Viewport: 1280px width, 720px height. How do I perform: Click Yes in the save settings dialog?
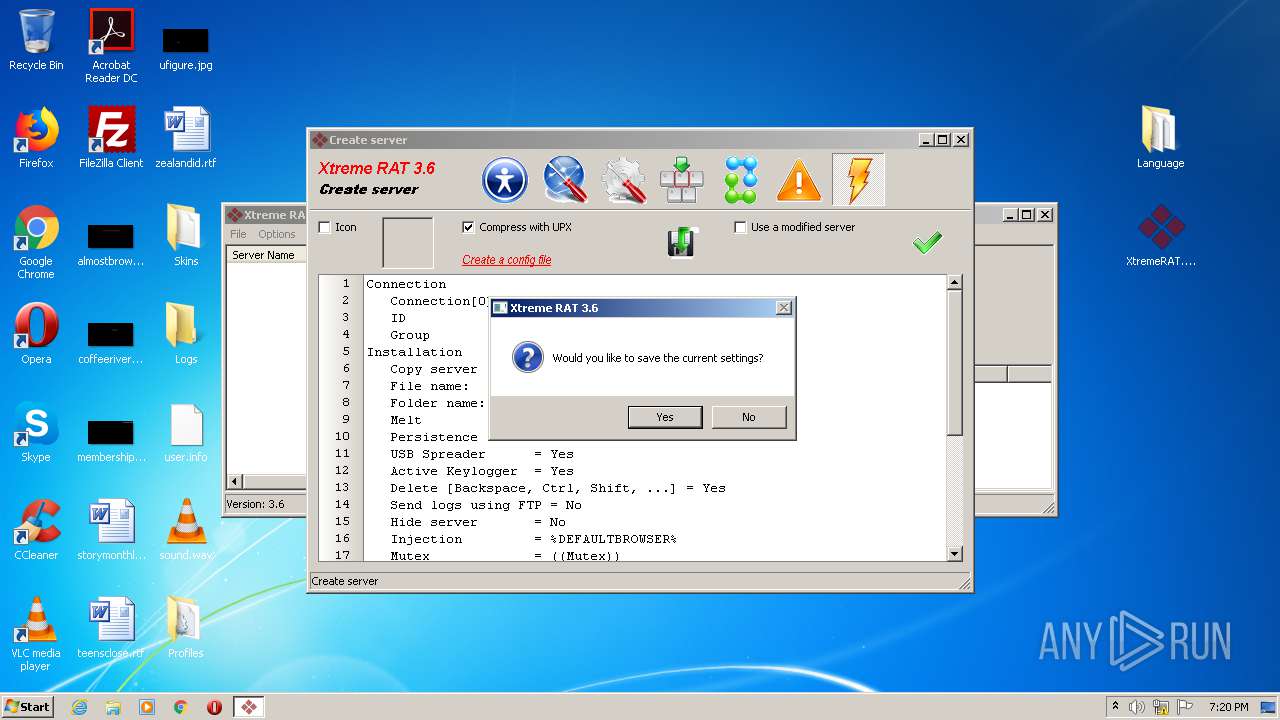665,417
